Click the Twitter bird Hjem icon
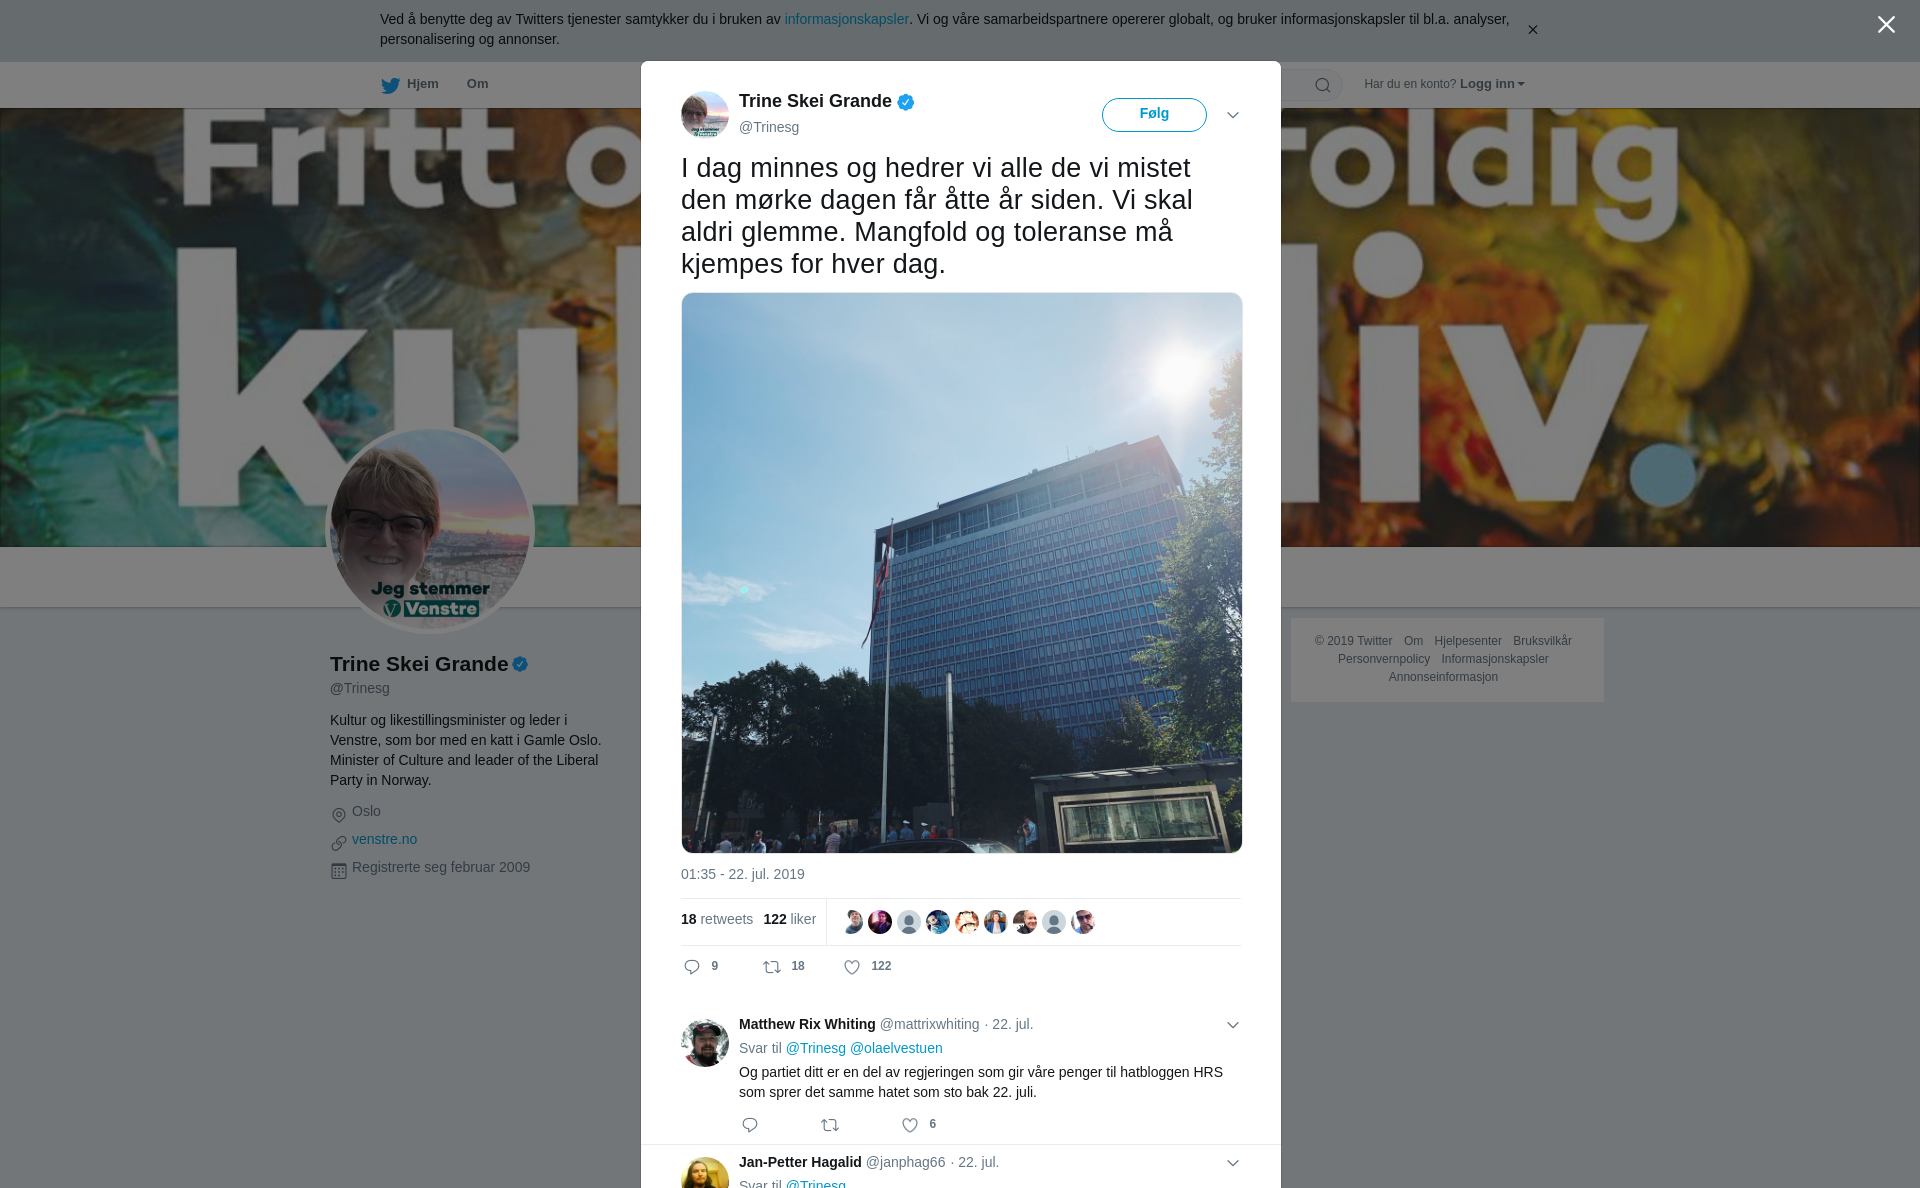 (x=391, y=85)
